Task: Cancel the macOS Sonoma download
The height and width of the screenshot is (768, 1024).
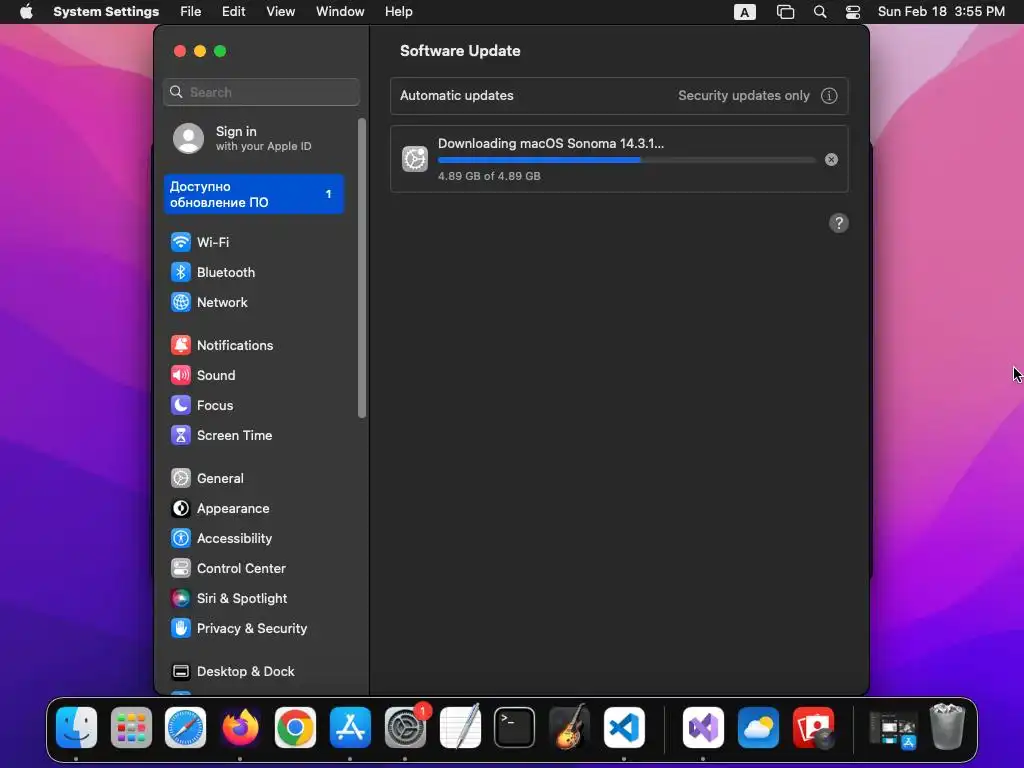Action: tap(831, 160)
